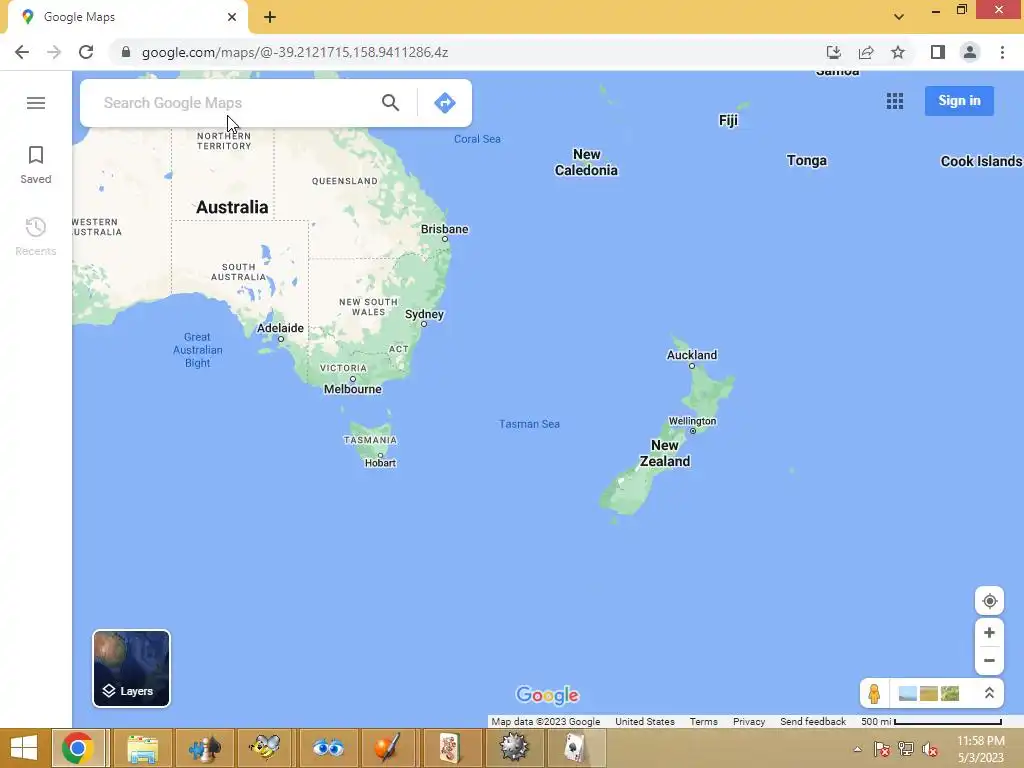Open the Google apps grid

tap(895, 101)
